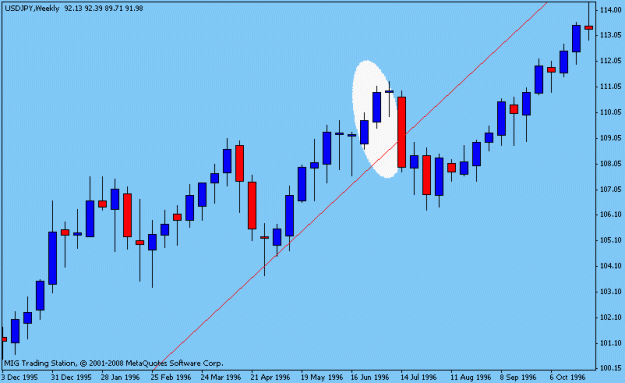Screen dimensions: 625x383
Task: Click the 114.00 price axis label
Action: 611,10
